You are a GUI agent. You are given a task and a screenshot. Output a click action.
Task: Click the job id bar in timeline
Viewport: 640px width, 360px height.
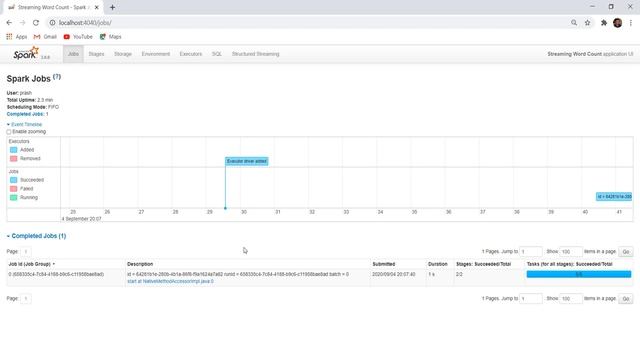coord(614,197)
